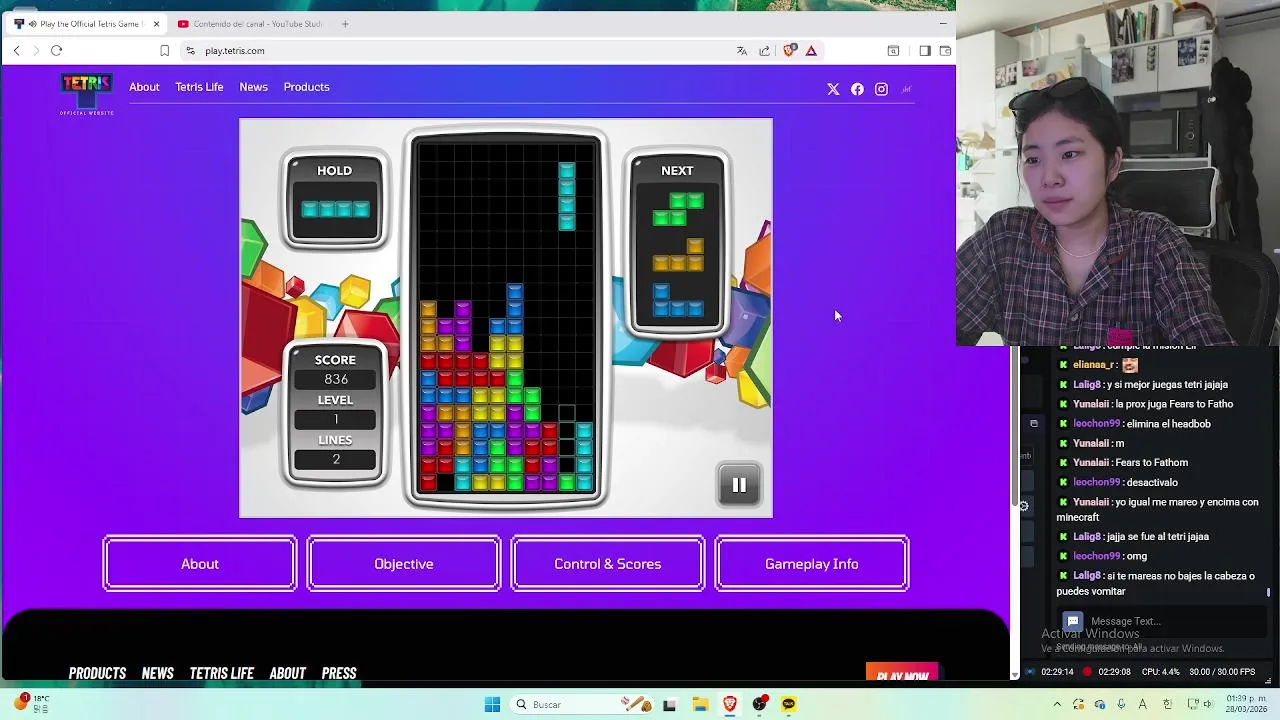Click the About button below the game
This screenshot has width=1280, height=720.
200,564
